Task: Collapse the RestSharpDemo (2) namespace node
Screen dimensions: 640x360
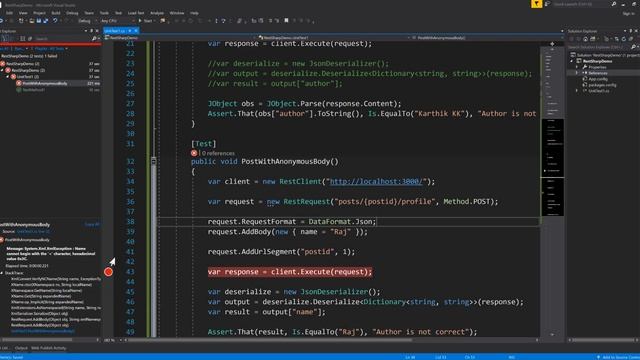Action: pyautogui.click(x=2, y=70)
